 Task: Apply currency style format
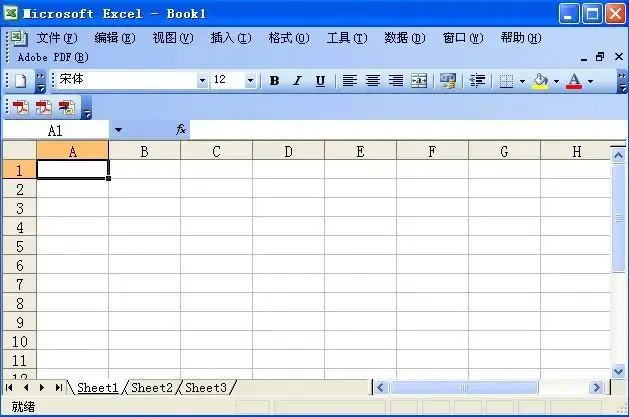point(448,81)
